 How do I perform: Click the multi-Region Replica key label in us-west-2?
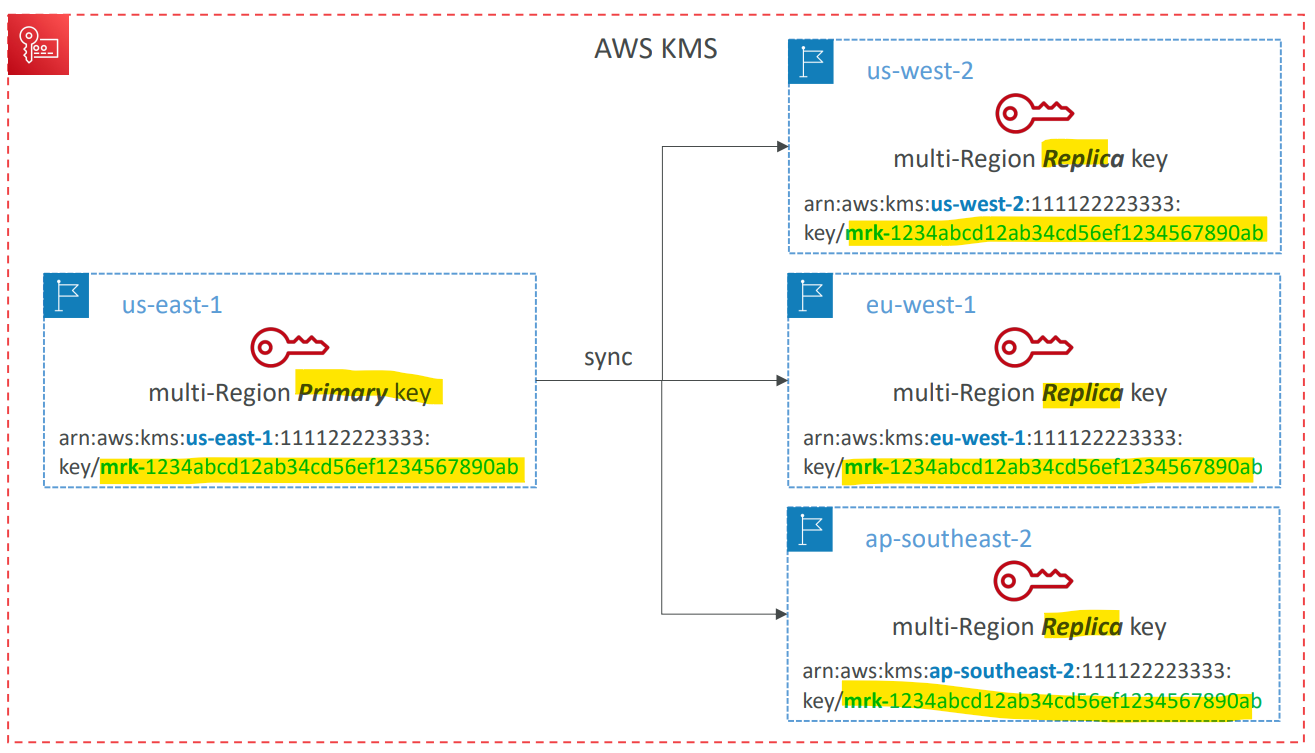coord(1030,159)
